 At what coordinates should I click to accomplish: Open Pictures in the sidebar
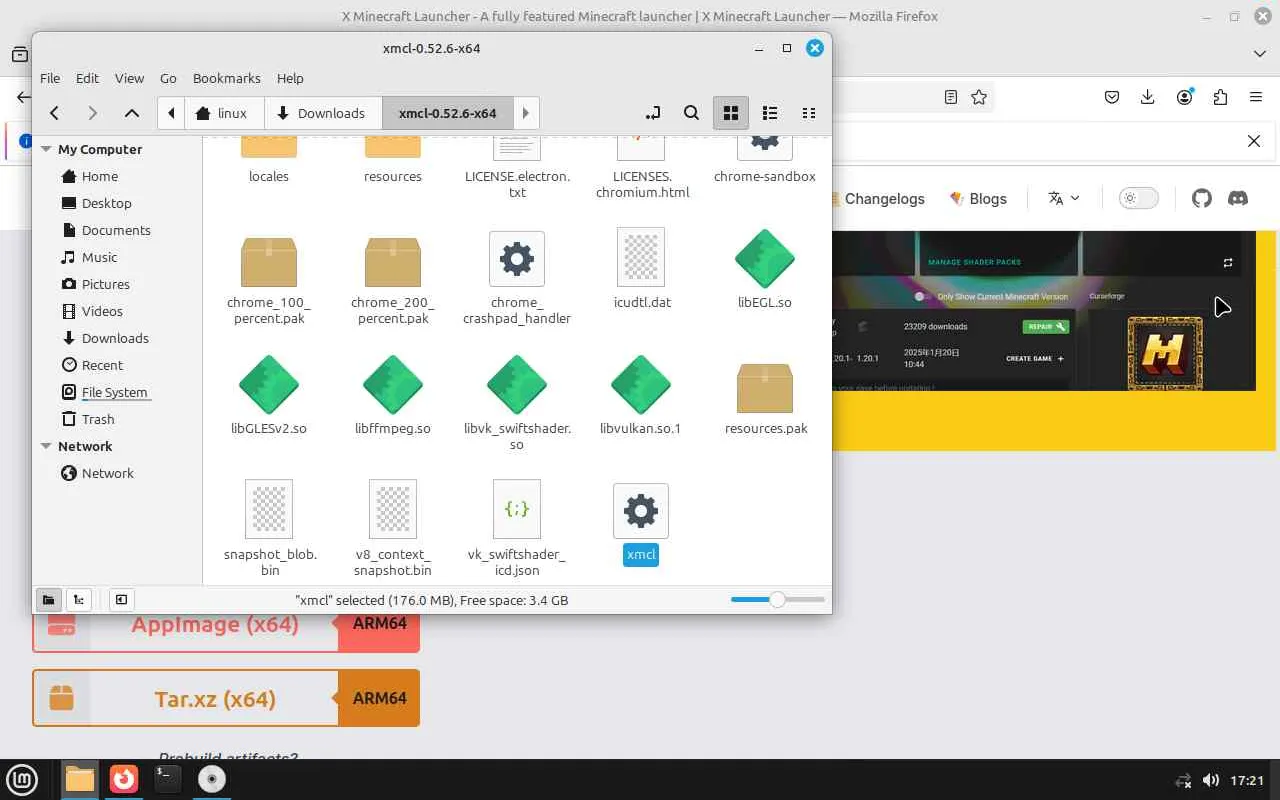point(106,284)
